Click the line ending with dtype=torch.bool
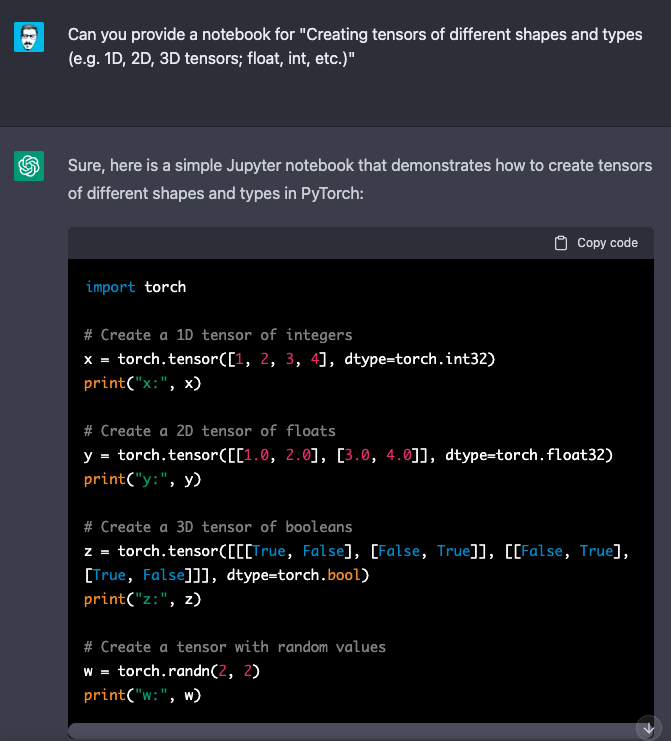The width and height of the screenshot is (671, 741). pyautogui.click(x=226, y=575)
